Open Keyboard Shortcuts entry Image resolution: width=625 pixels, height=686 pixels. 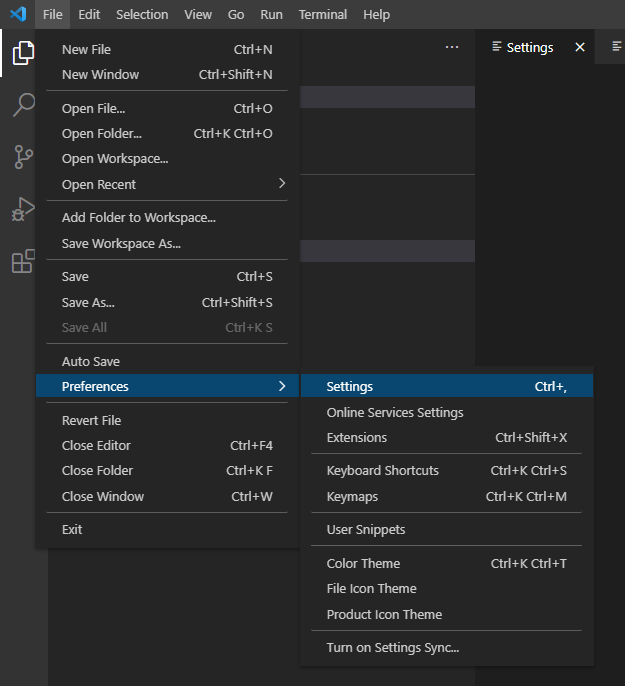pos(447,470)
